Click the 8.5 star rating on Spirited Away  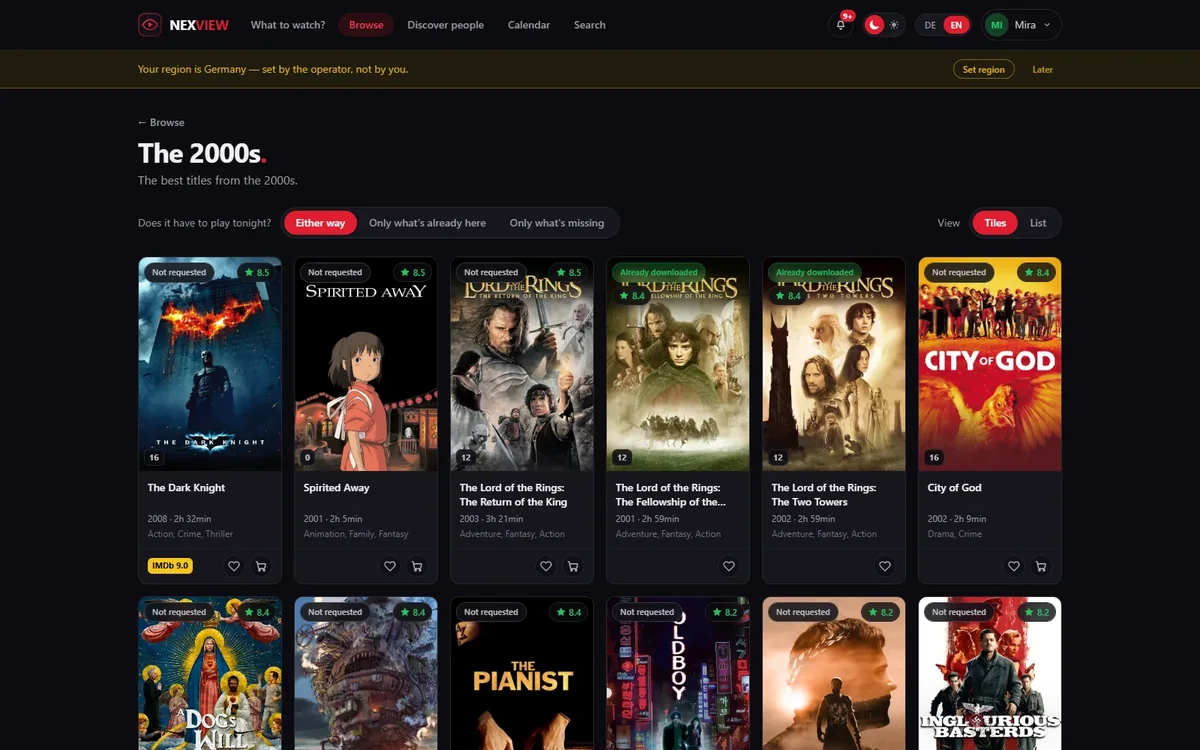tap(412, 272)
